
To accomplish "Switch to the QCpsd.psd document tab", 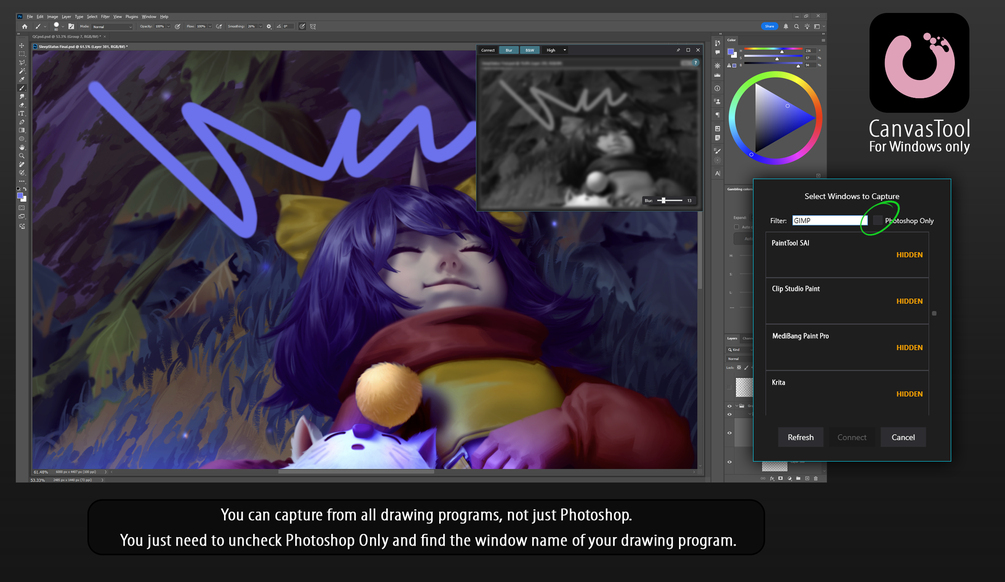I will 67,37.
